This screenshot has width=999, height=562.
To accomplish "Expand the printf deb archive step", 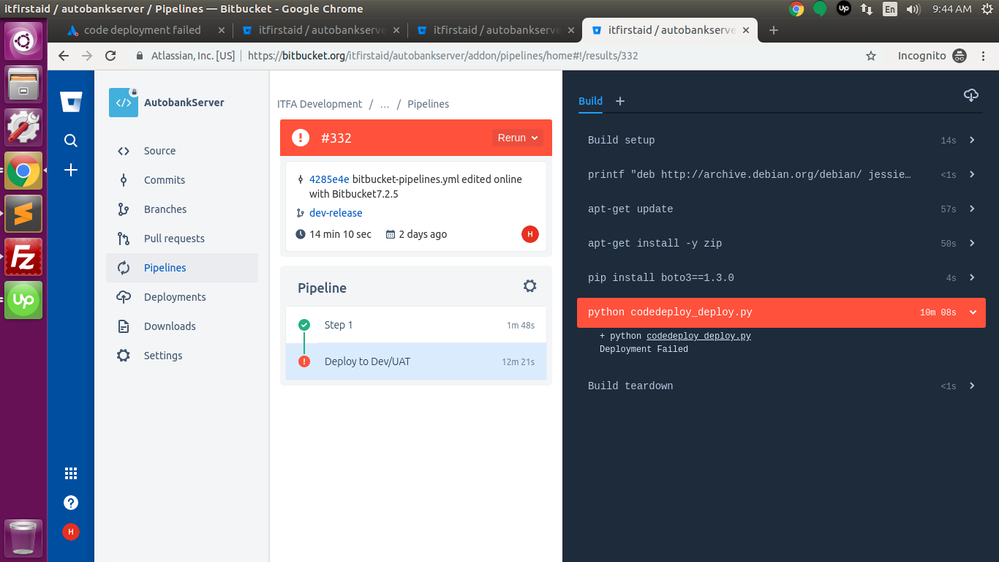I will coord(781,175).
